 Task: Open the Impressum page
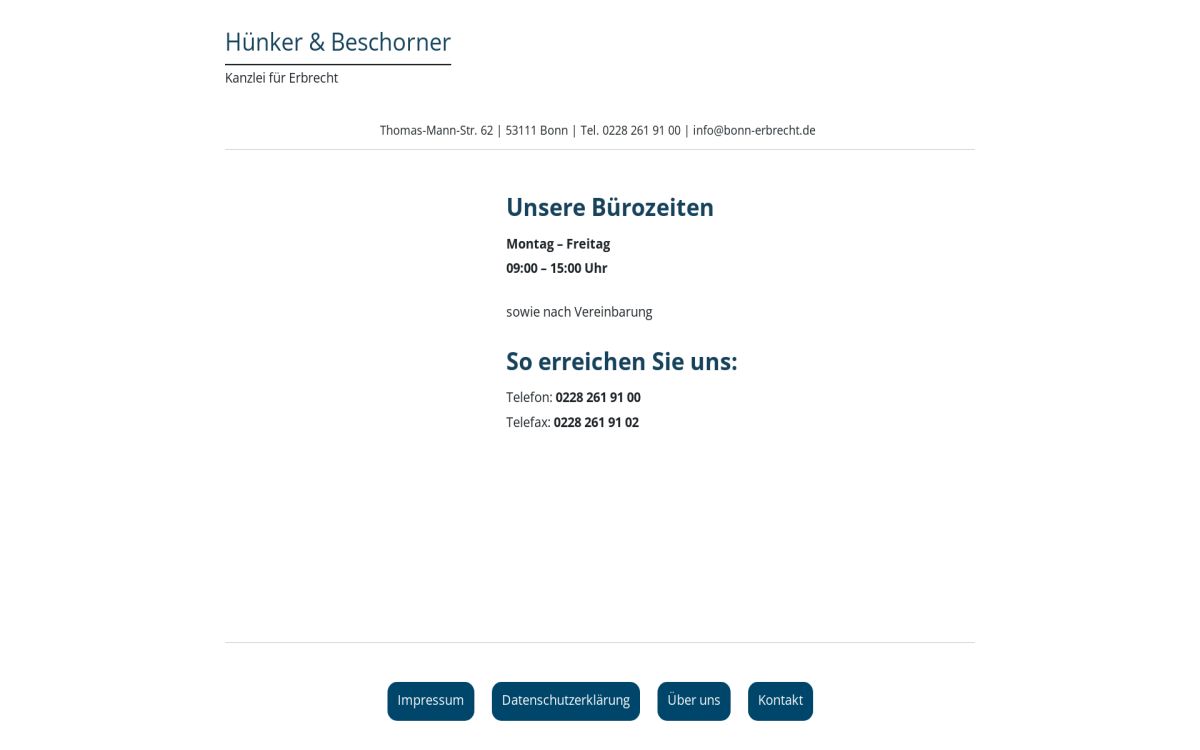pyautogui.click(x=430, y=700)
